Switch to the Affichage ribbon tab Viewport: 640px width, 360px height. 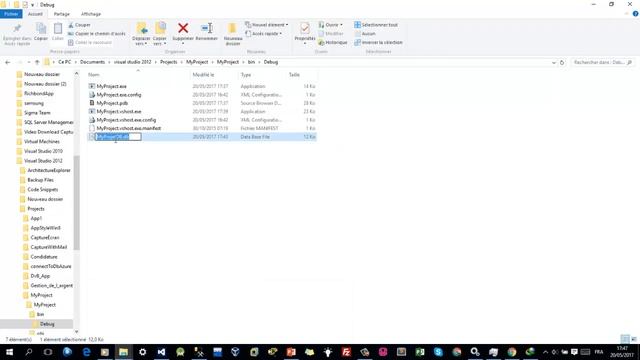click(91, 14)
